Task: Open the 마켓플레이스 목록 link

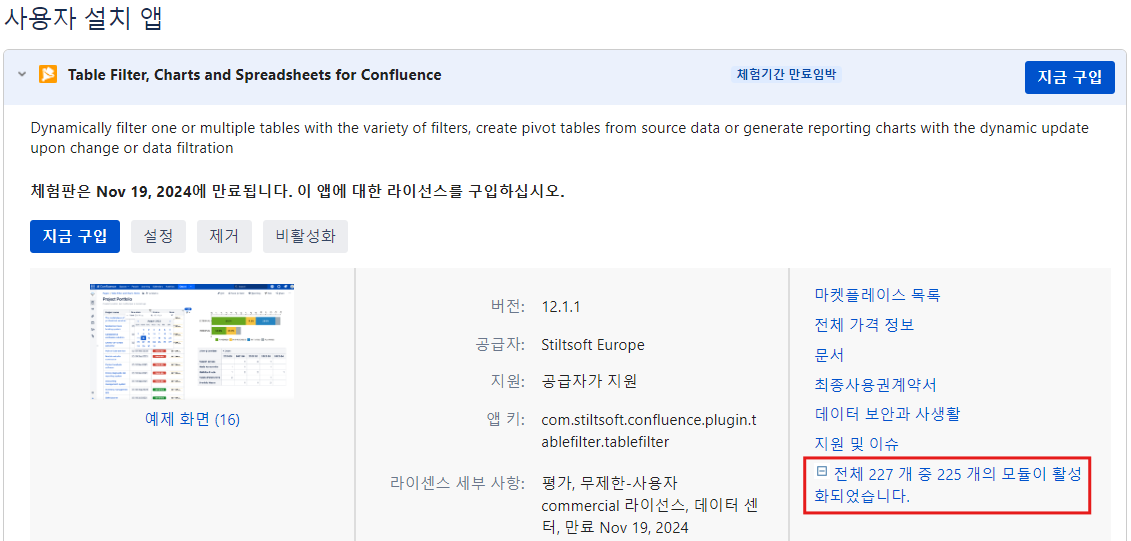Action: [x=877, y=294]
